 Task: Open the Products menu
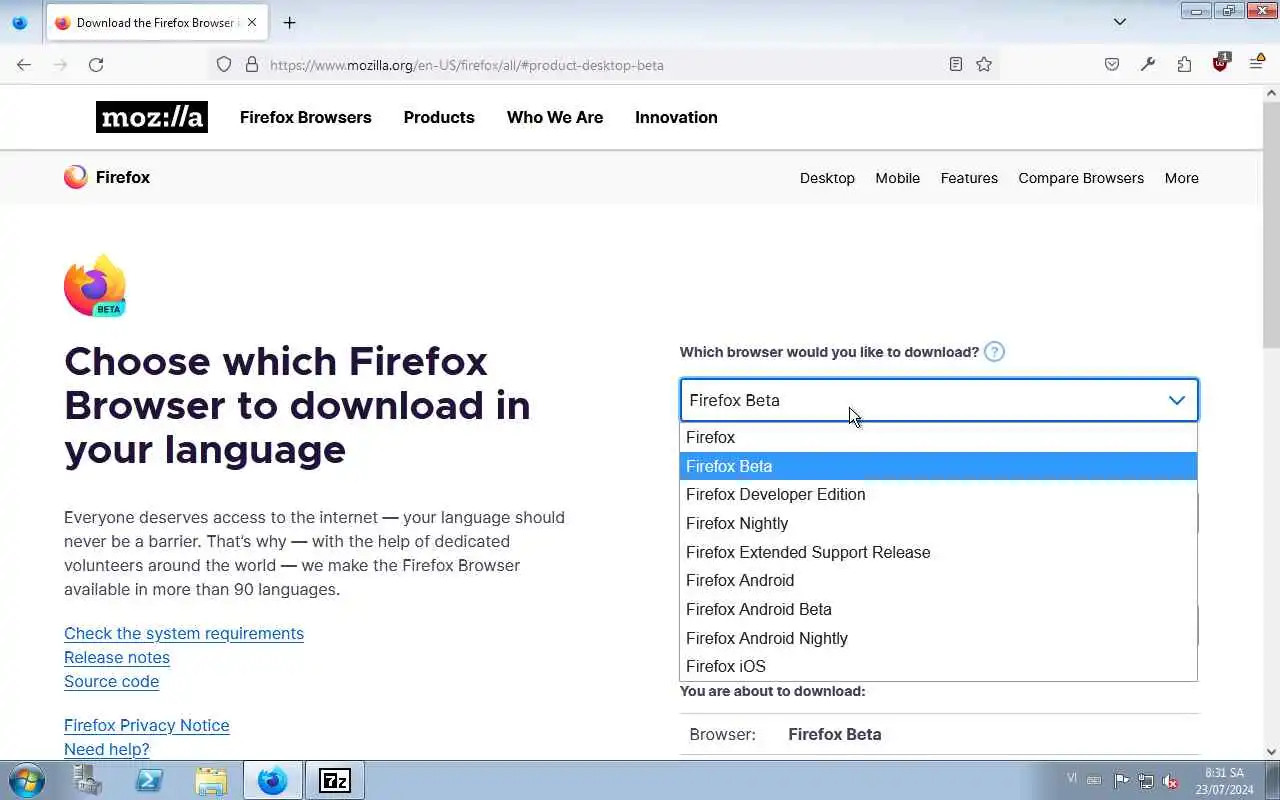pyautogui.click(x=439, y=117)
